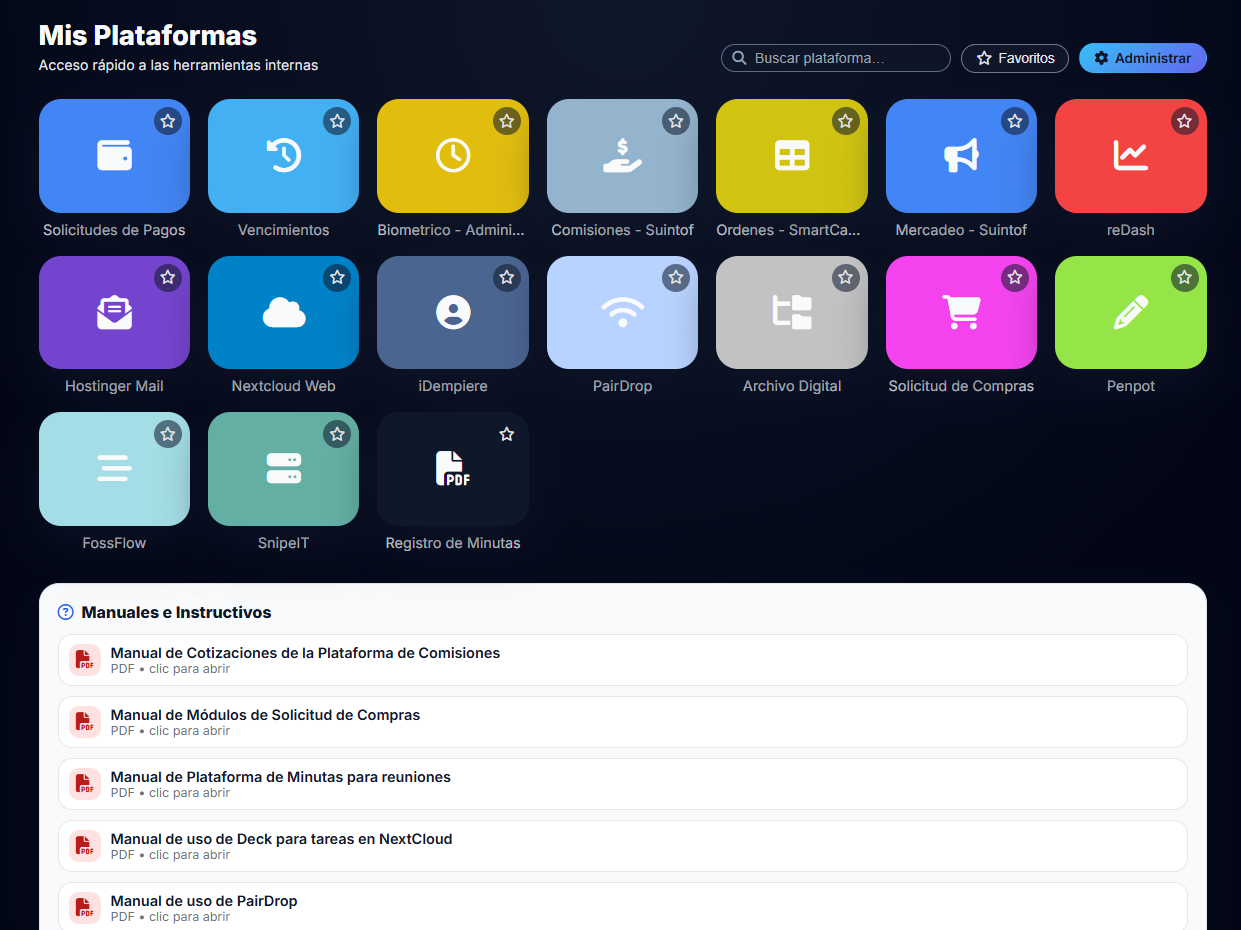Open the Penpot pencil tile
The width and height of the screenshot is (1241, 930).
(1130, 313)
